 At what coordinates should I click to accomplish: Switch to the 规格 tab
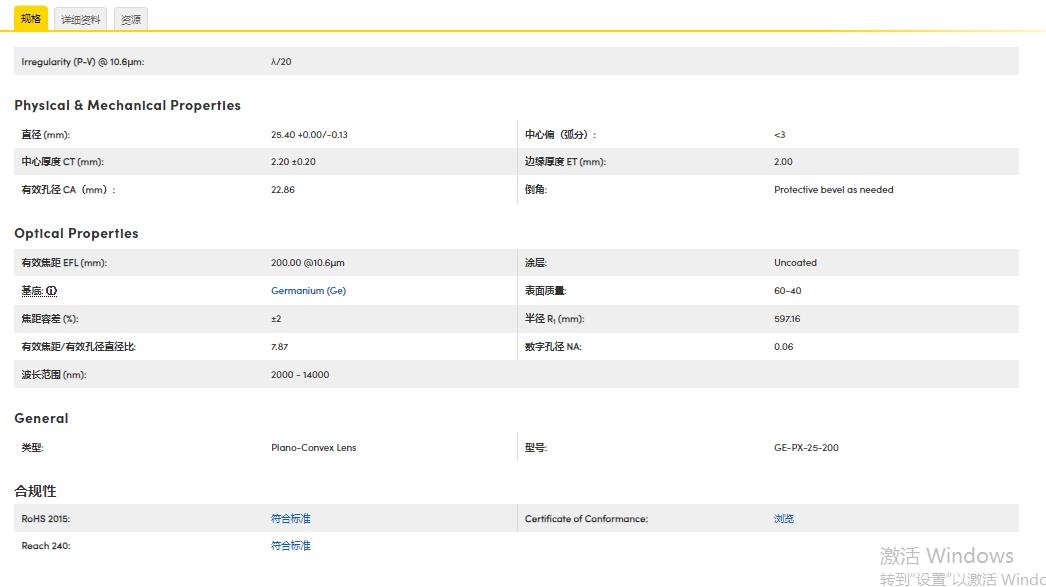pos(31,19)
